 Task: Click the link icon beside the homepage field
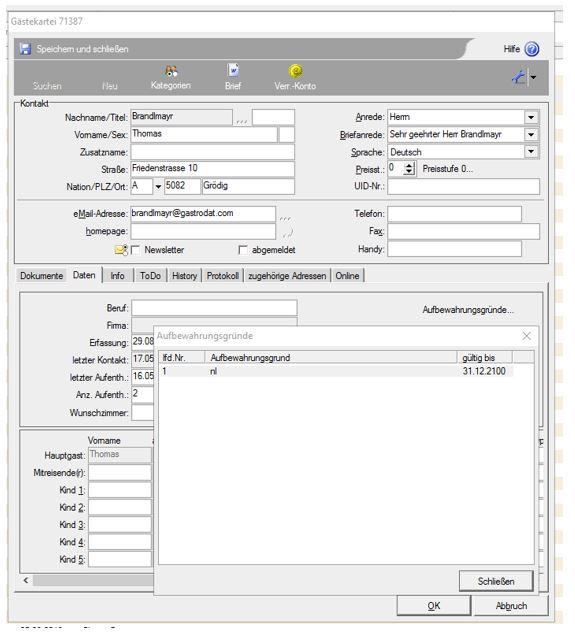287,233
